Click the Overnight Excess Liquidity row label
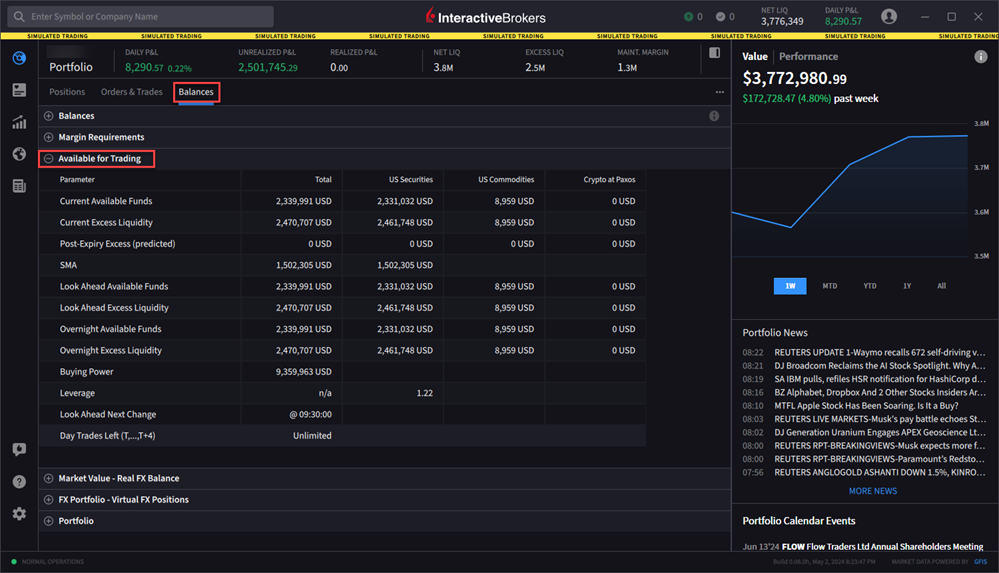The width and height of the screenshot is (999, 573). 111,351
